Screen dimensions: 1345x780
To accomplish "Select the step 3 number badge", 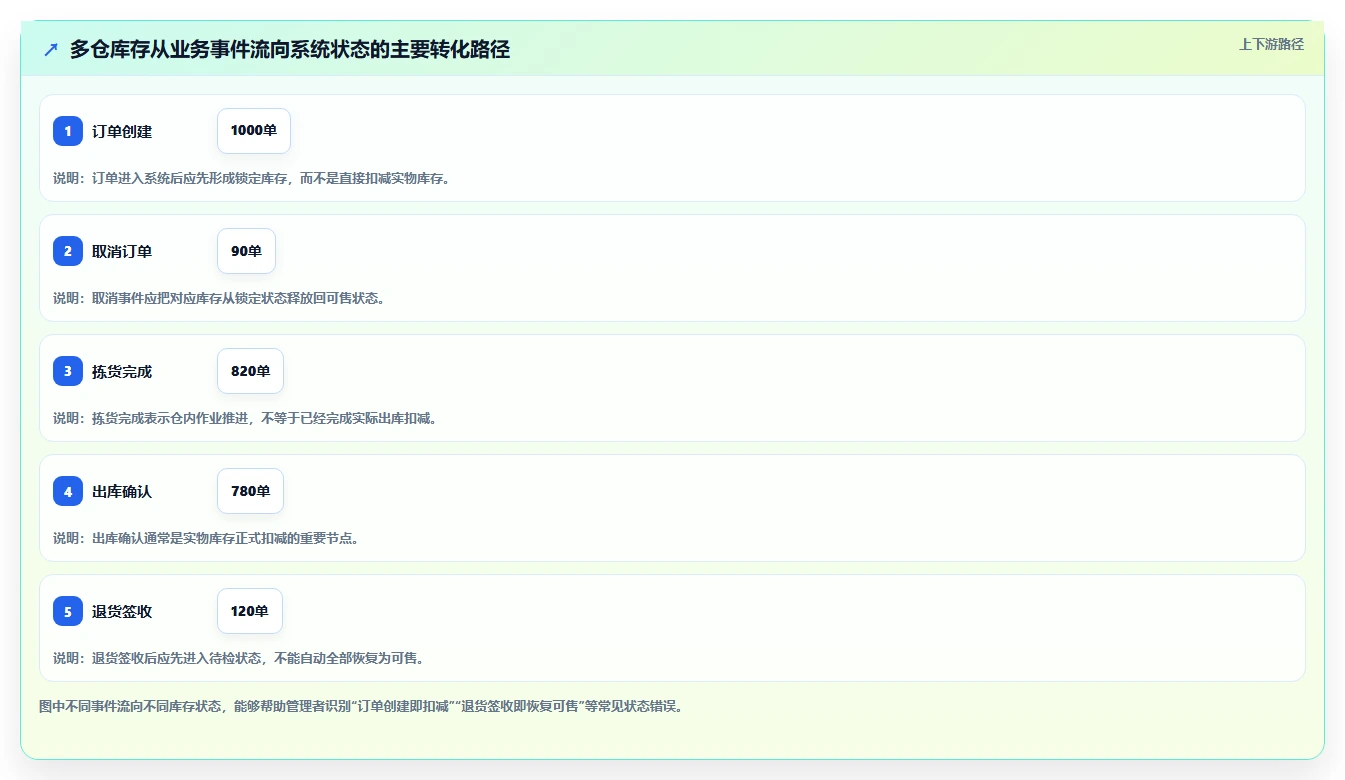I will (68, 371).
